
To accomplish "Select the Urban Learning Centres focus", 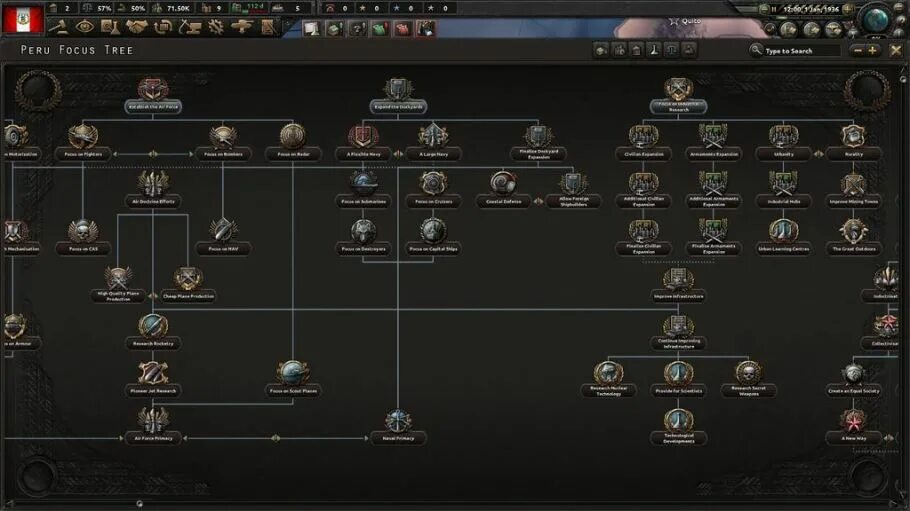I will tap(783, 237).
